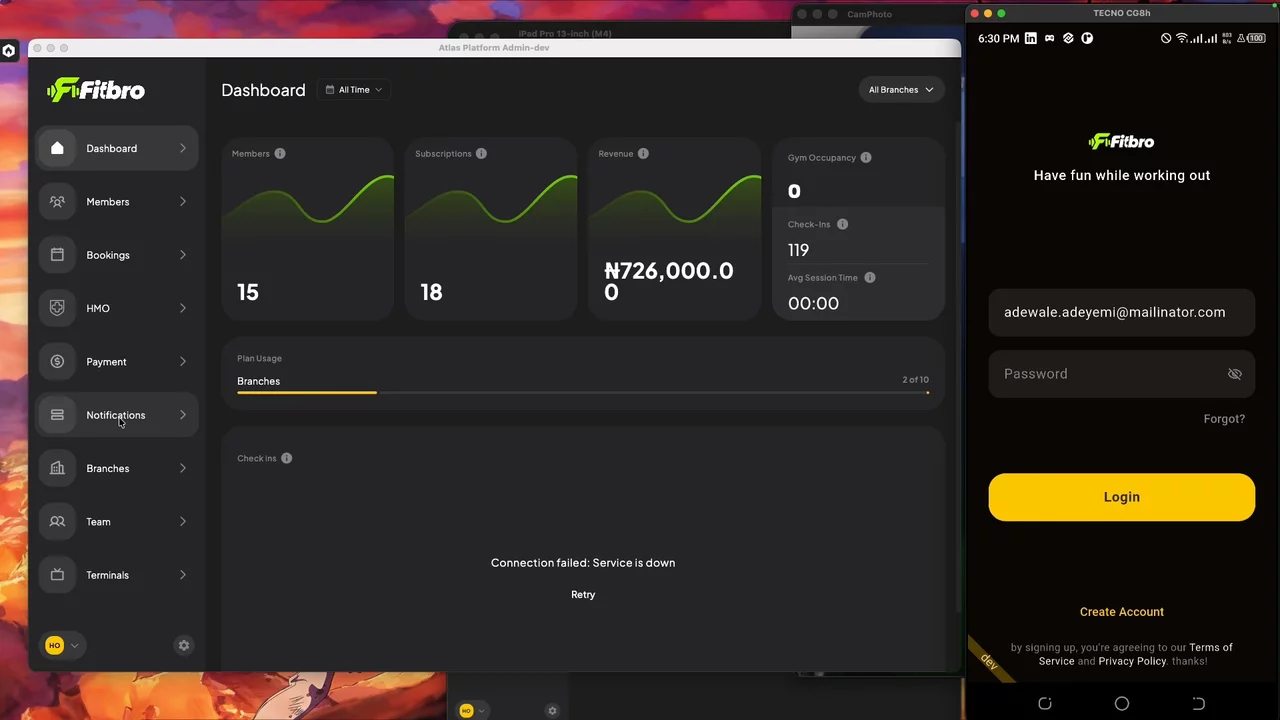The height and width of the screenshot is (720, 1280).
Task: Click the Terminals icon in sidebar
Action: [57, 575]
